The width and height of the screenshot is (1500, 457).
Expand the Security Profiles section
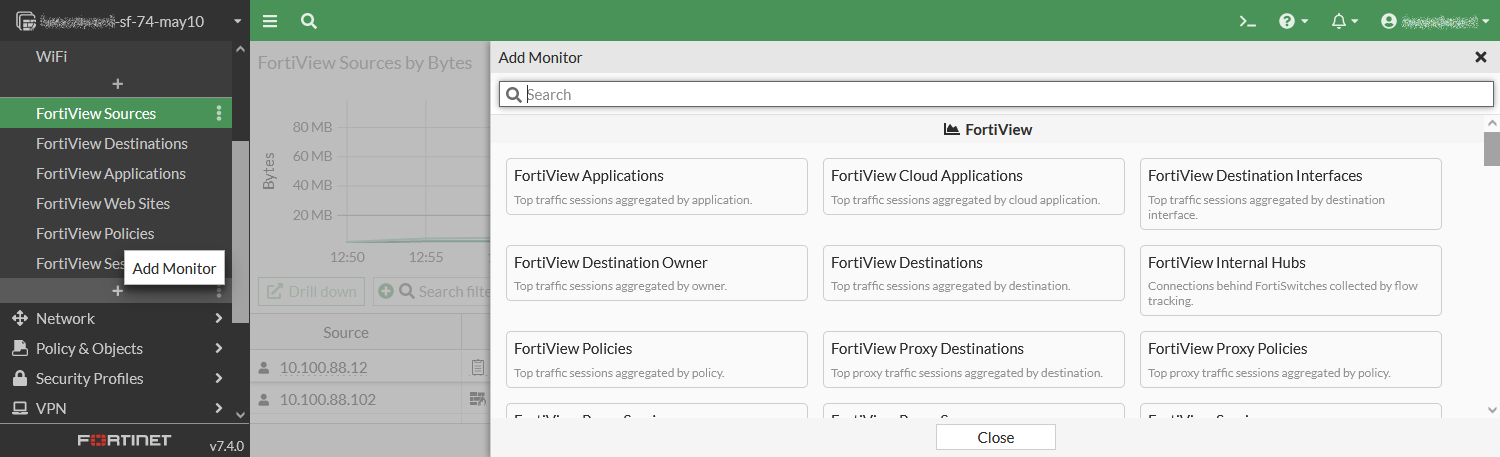[x=116, y=378]
